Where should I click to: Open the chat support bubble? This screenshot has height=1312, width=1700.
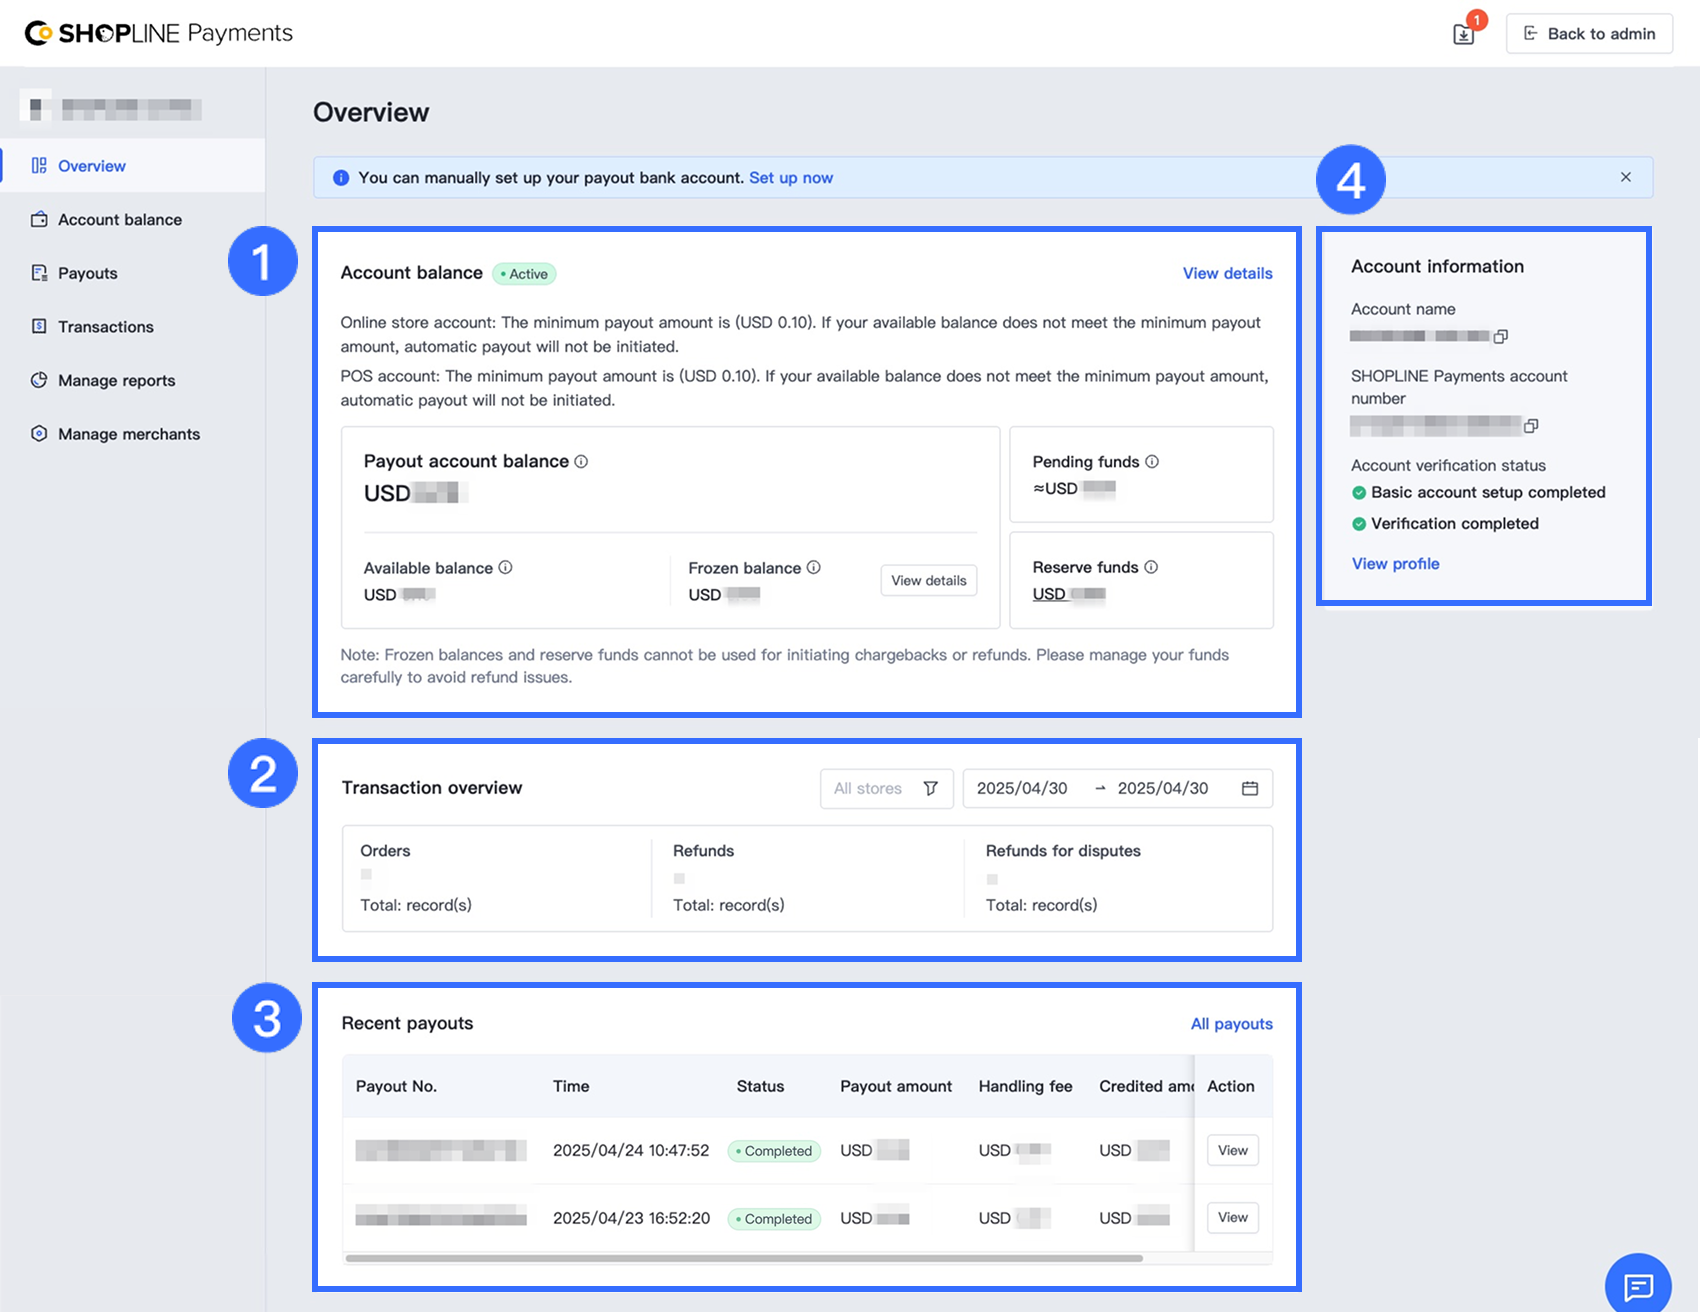point(1638,1286)
